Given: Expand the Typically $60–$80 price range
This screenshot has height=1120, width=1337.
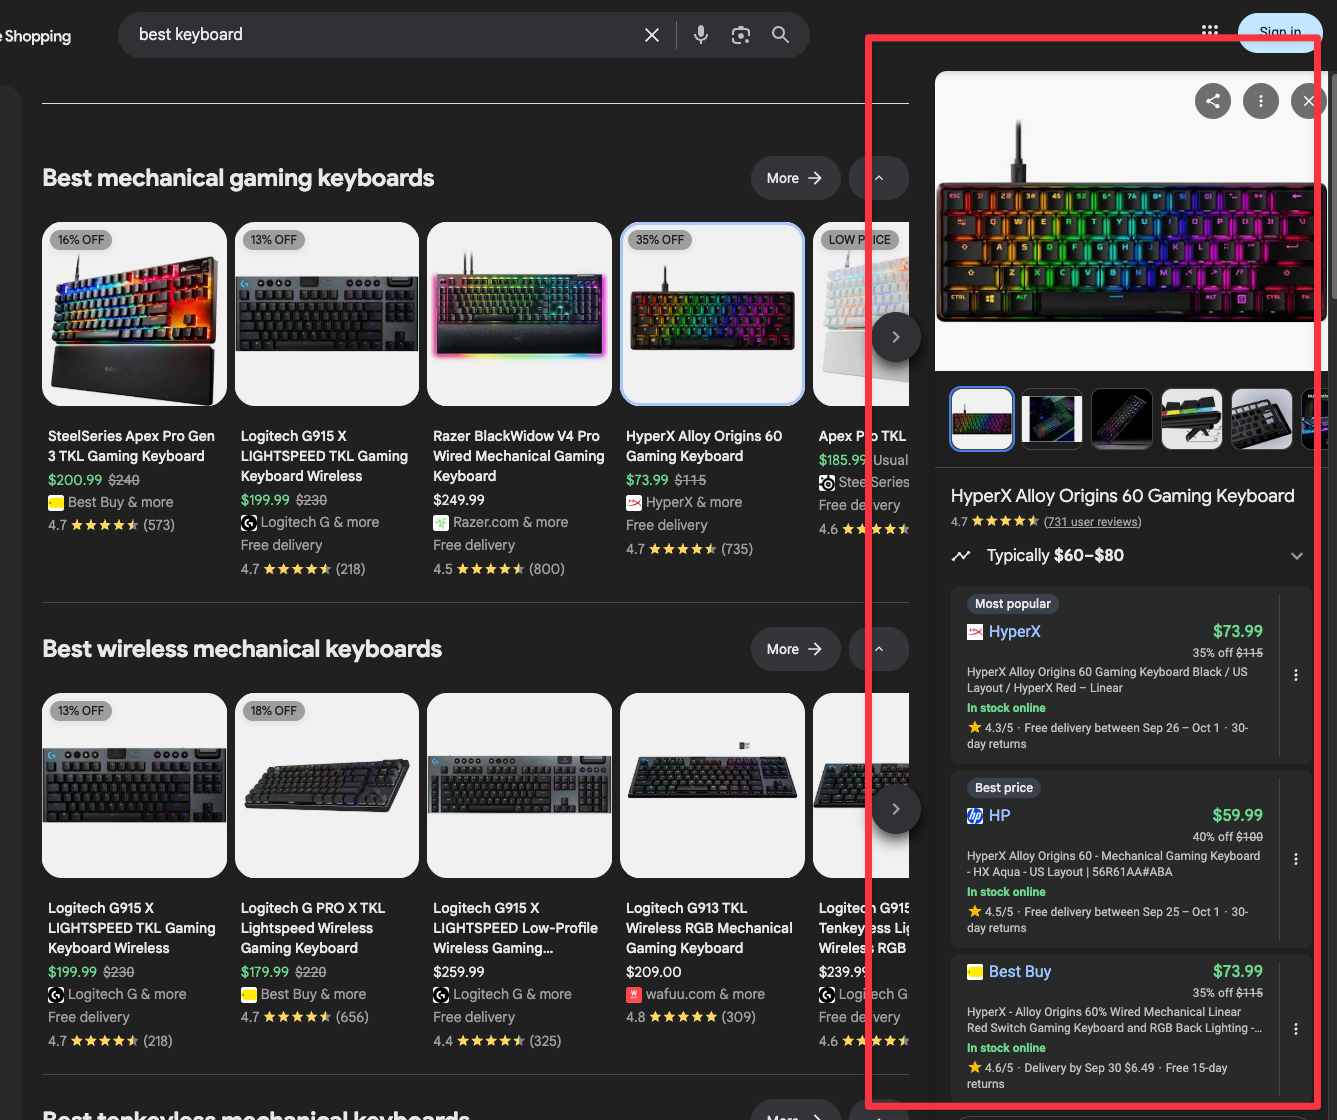Looking at the screenshot, I should pos(1297,556).
